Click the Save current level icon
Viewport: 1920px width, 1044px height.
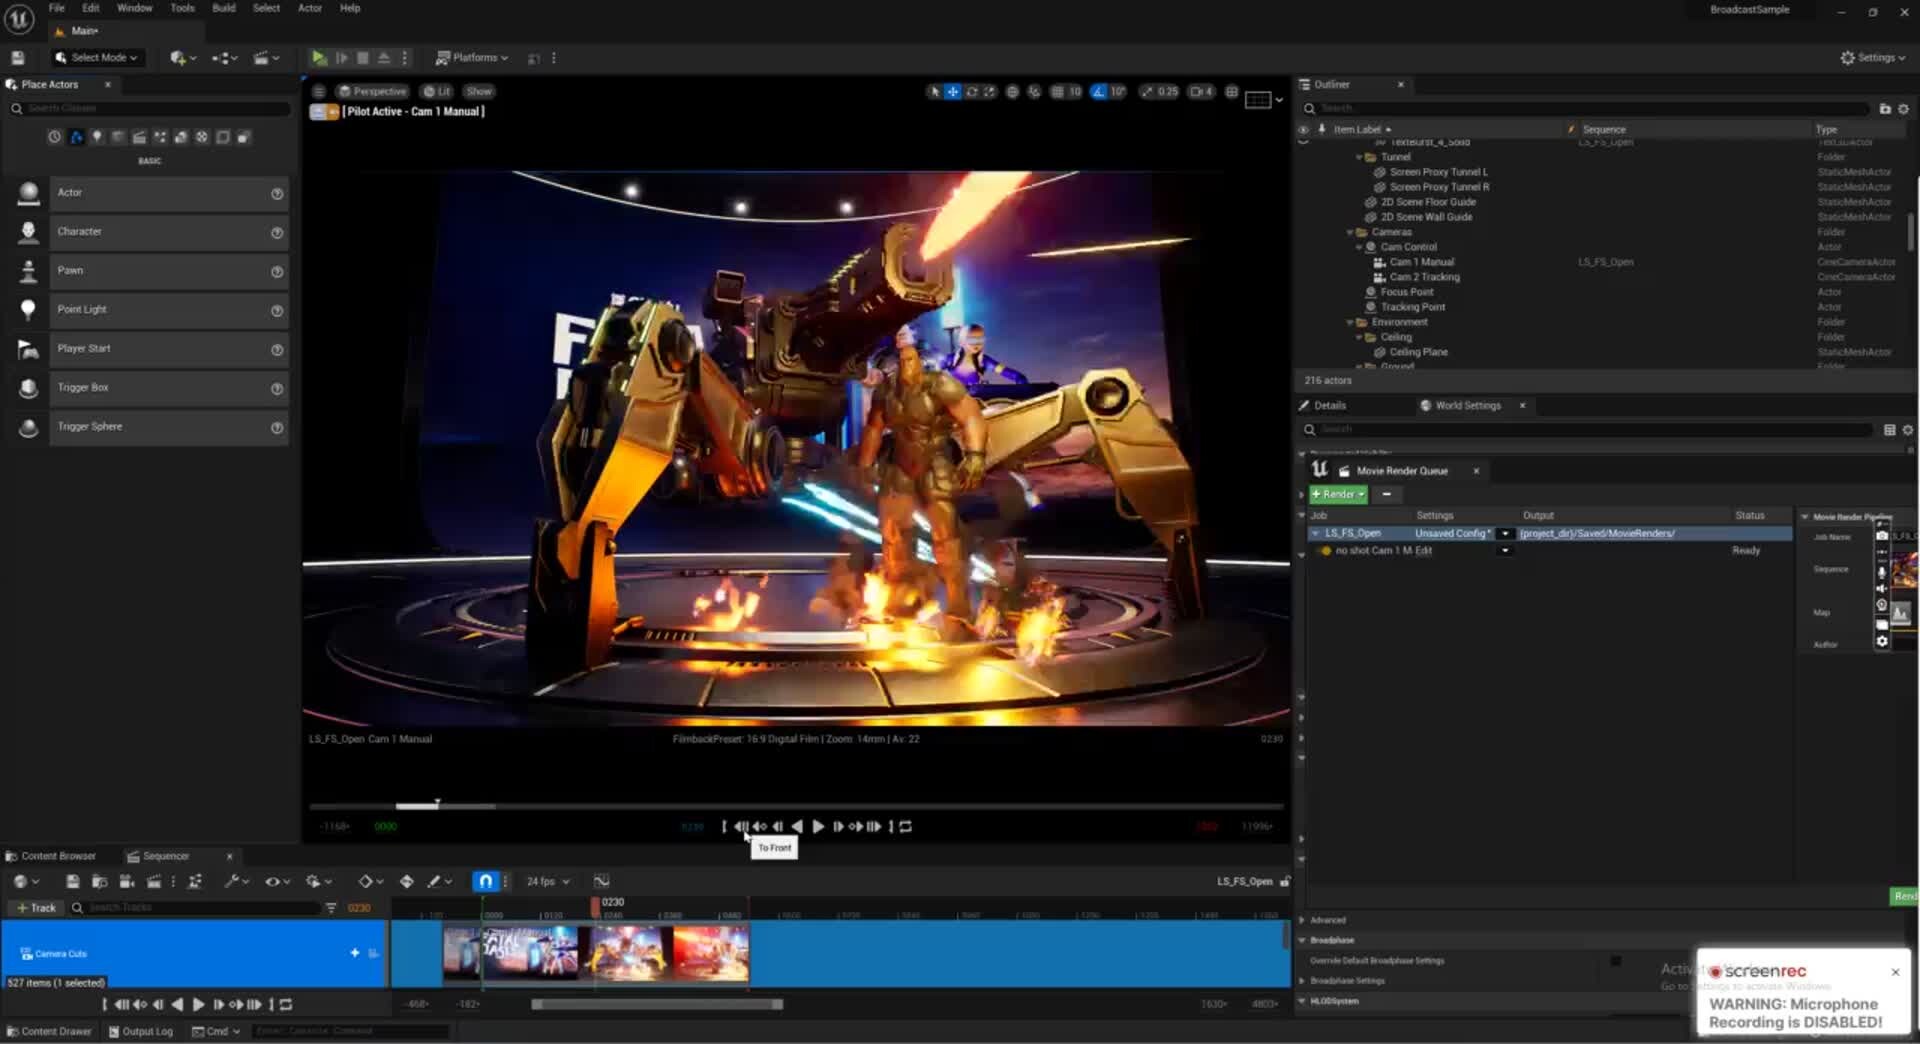point(17,57)
